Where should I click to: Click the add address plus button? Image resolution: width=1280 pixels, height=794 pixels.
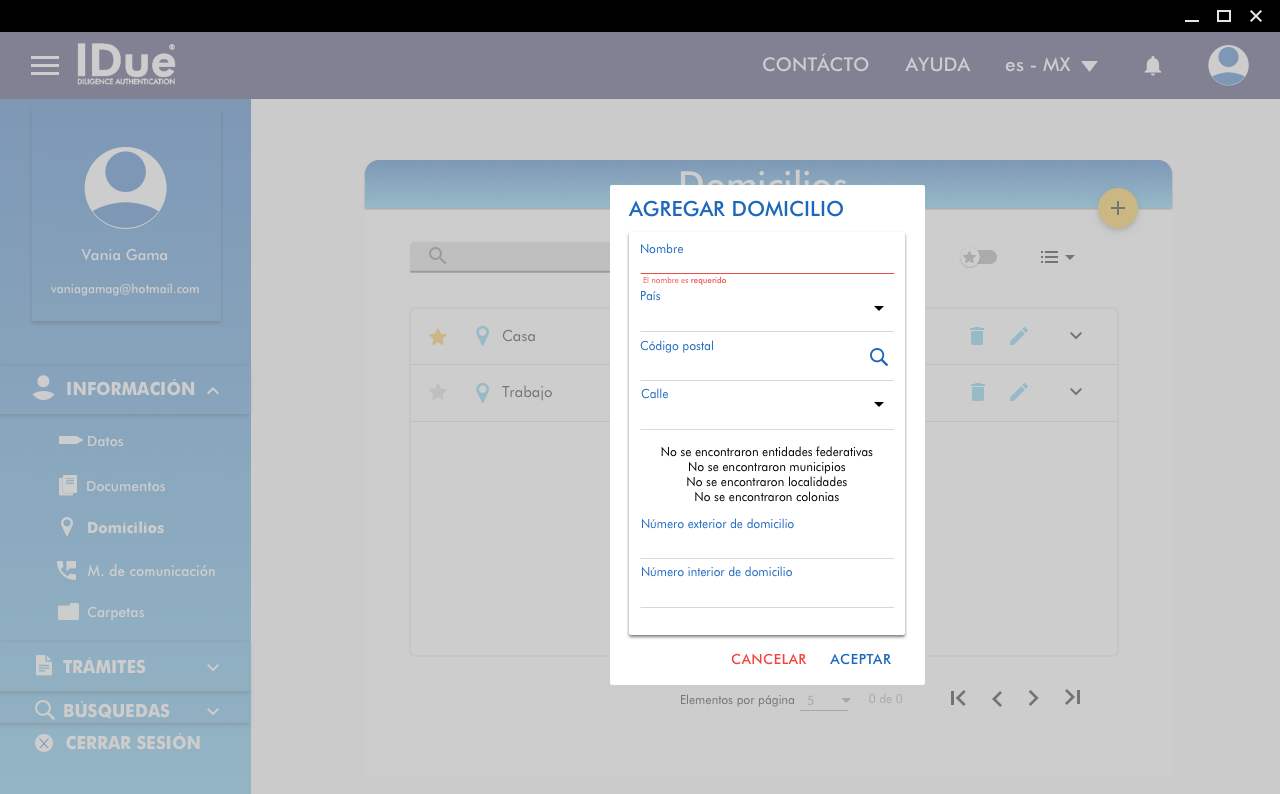(x=1117, y=208)
